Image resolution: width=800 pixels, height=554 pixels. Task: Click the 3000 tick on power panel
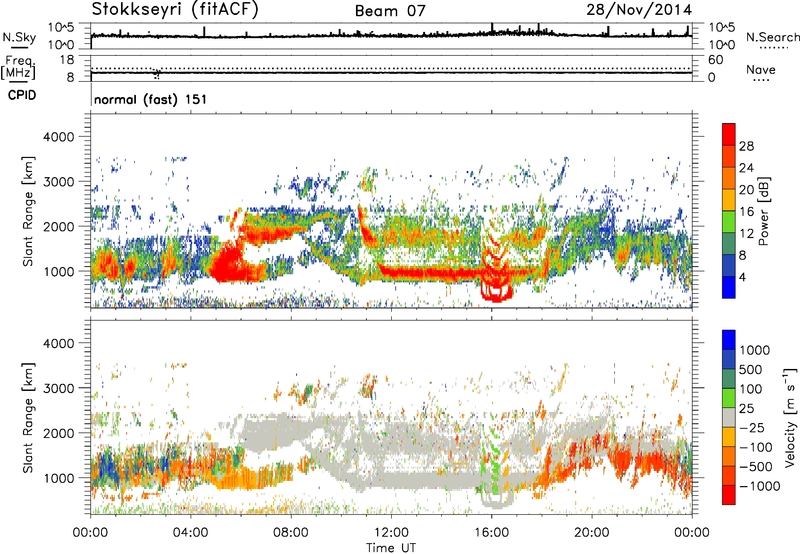58,182
